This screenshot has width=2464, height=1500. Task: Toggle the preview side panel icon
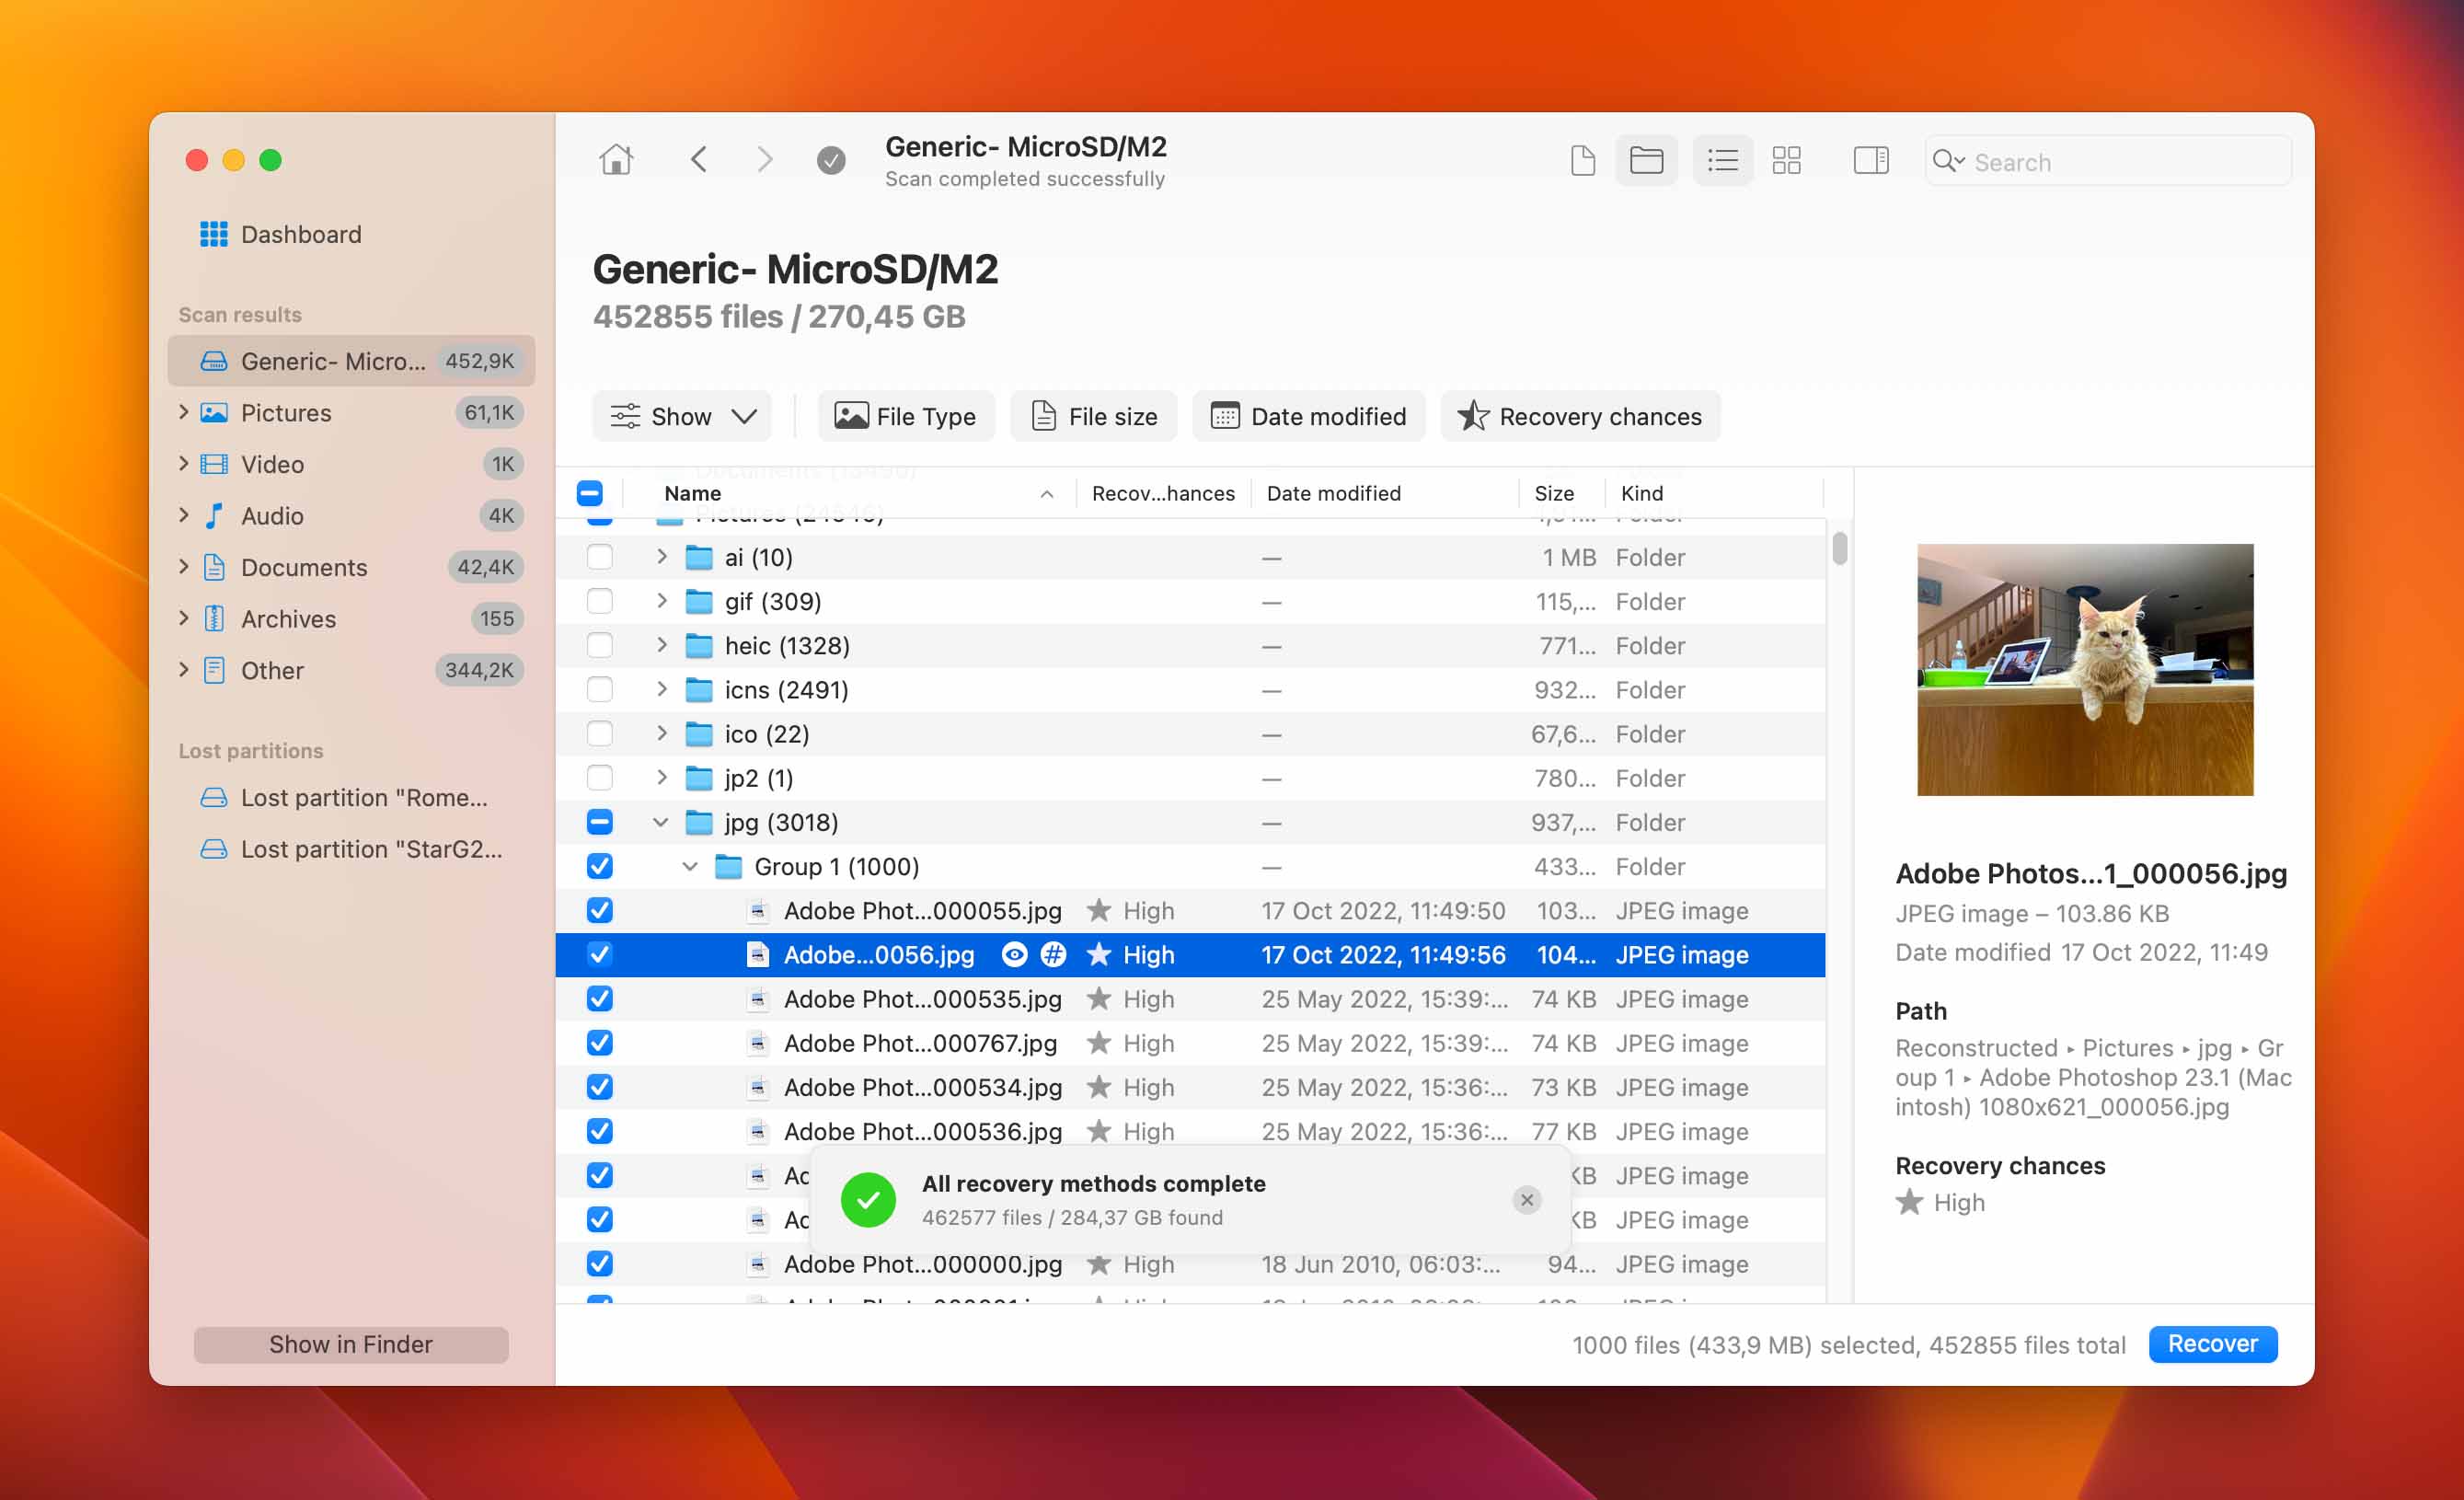[1870, 160]
